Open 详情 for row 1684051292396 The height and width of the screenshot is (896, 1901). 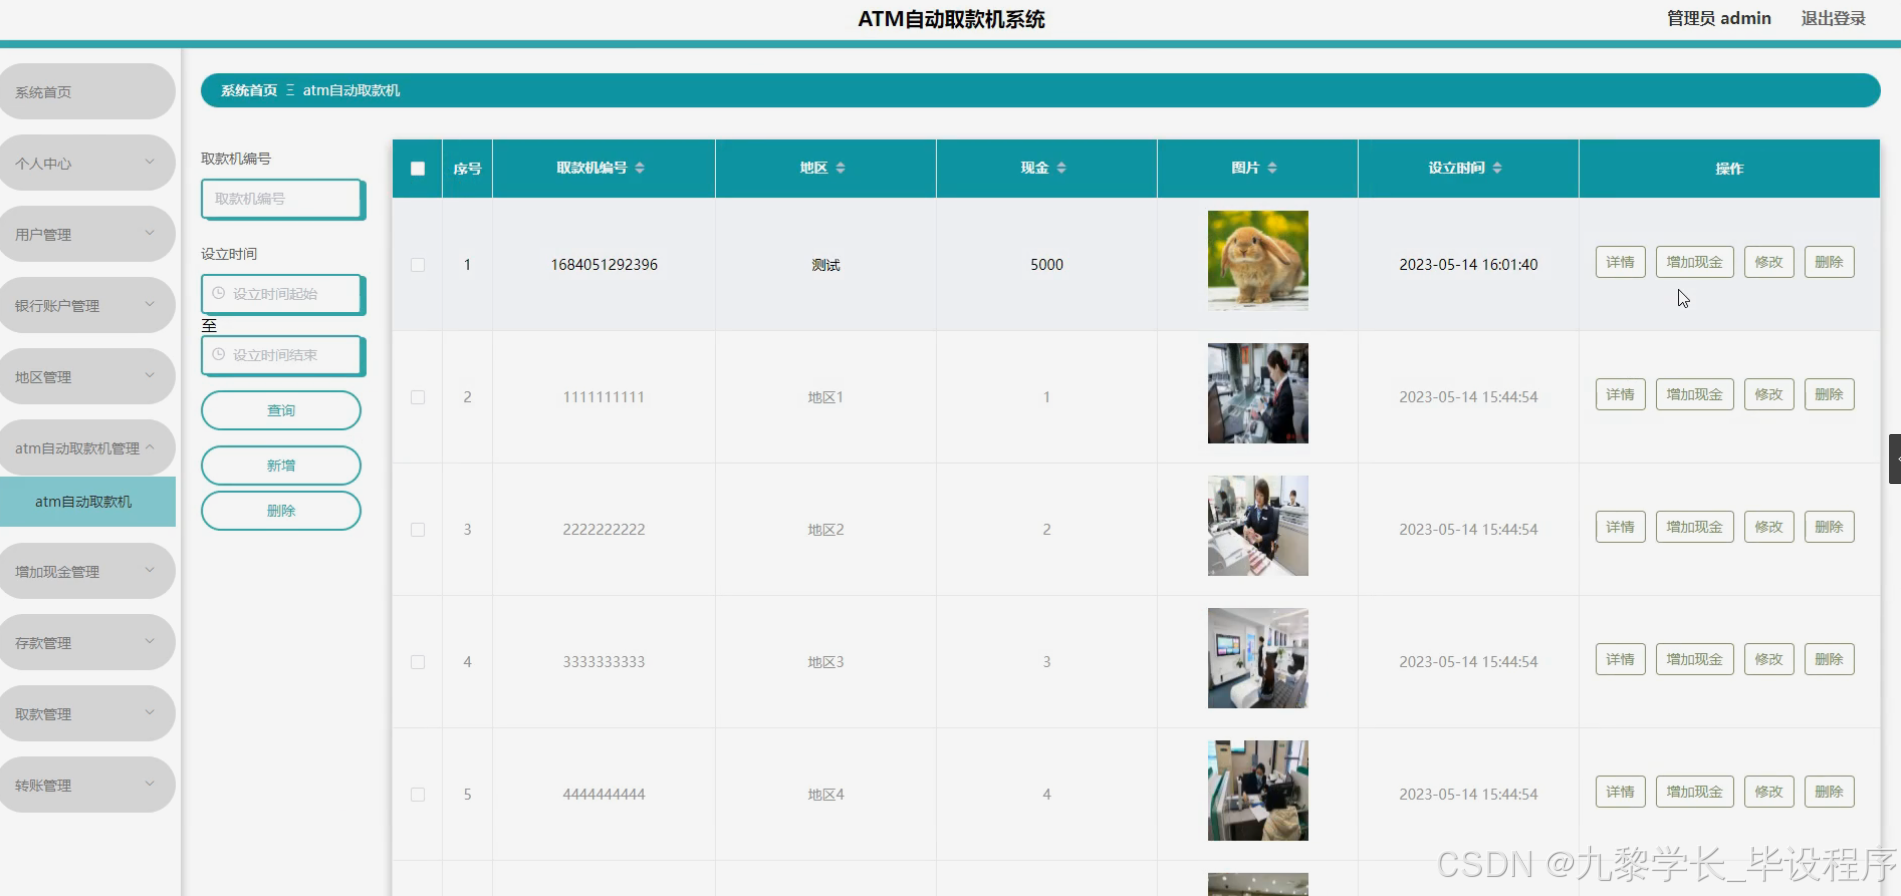click(1620, 262)
